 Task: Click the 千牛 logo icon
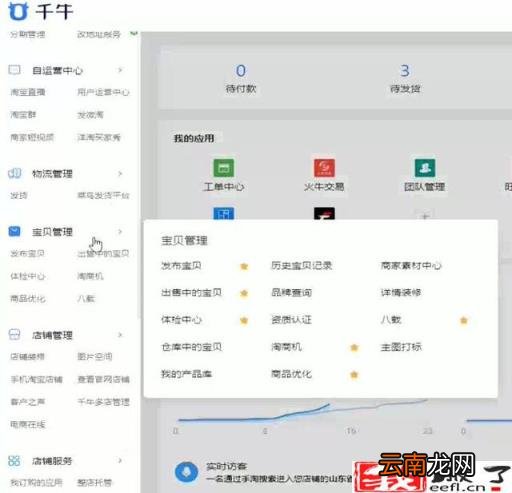[x=17, y=11]
